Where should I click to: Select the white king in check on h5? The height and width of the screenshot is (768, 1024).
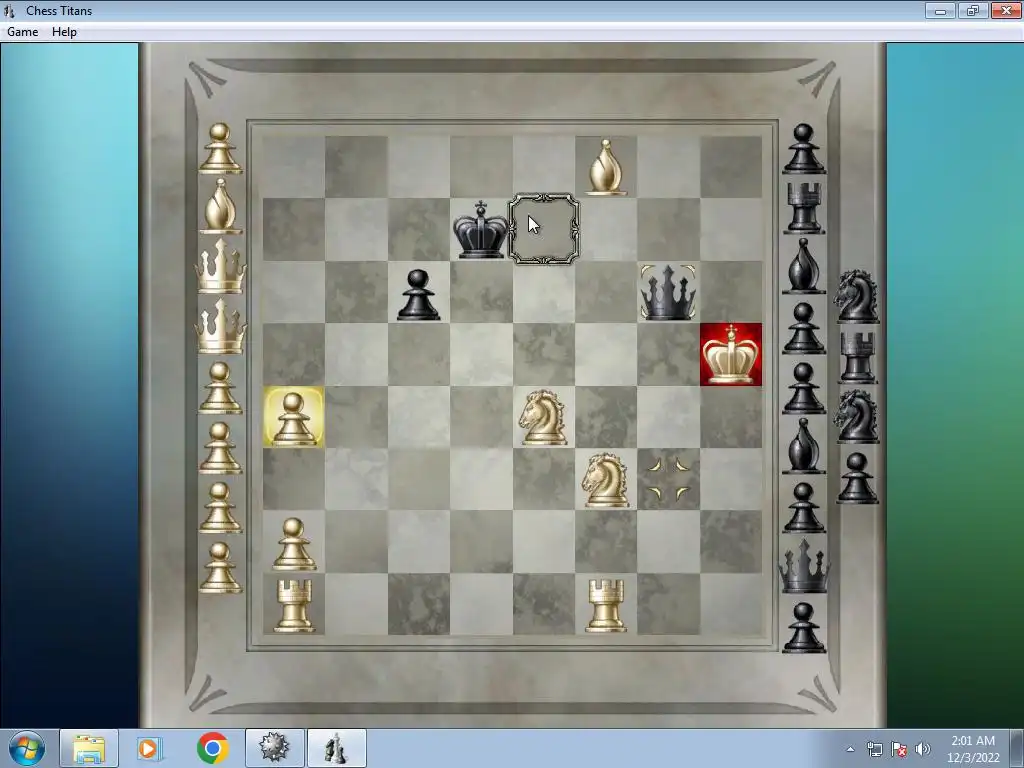(731, 355)
